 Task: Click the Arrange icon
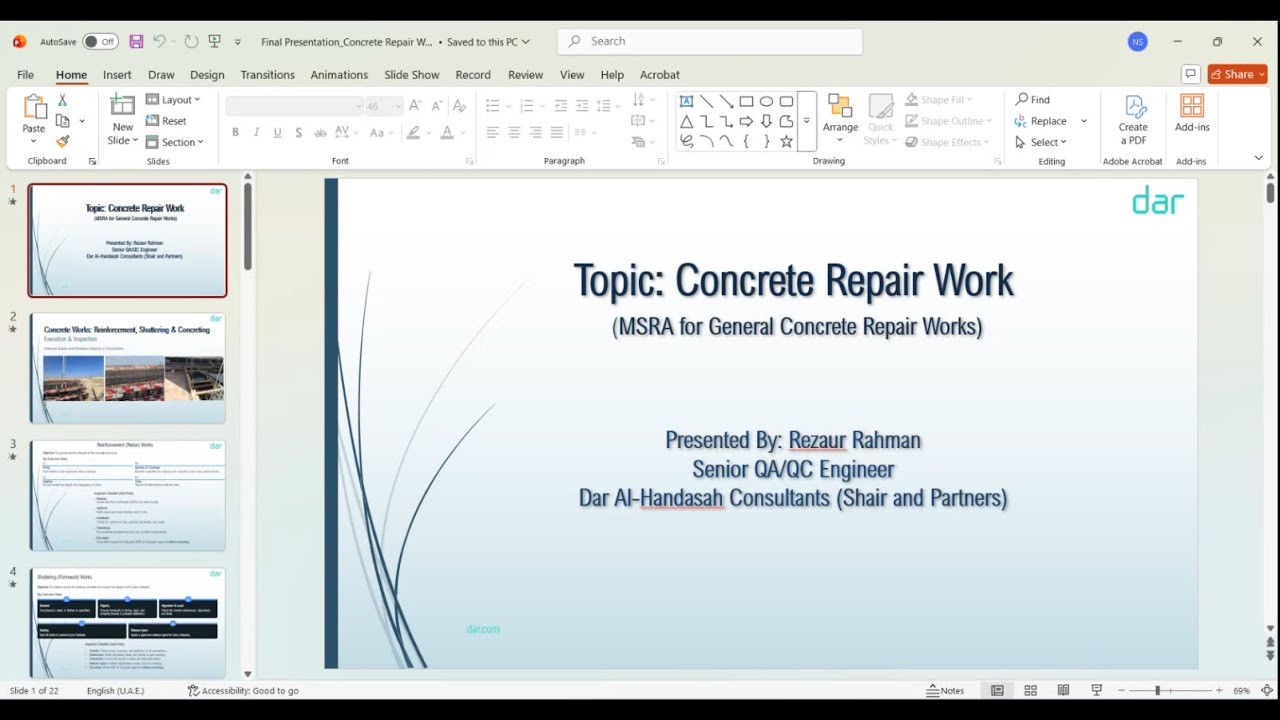point(840,107)
